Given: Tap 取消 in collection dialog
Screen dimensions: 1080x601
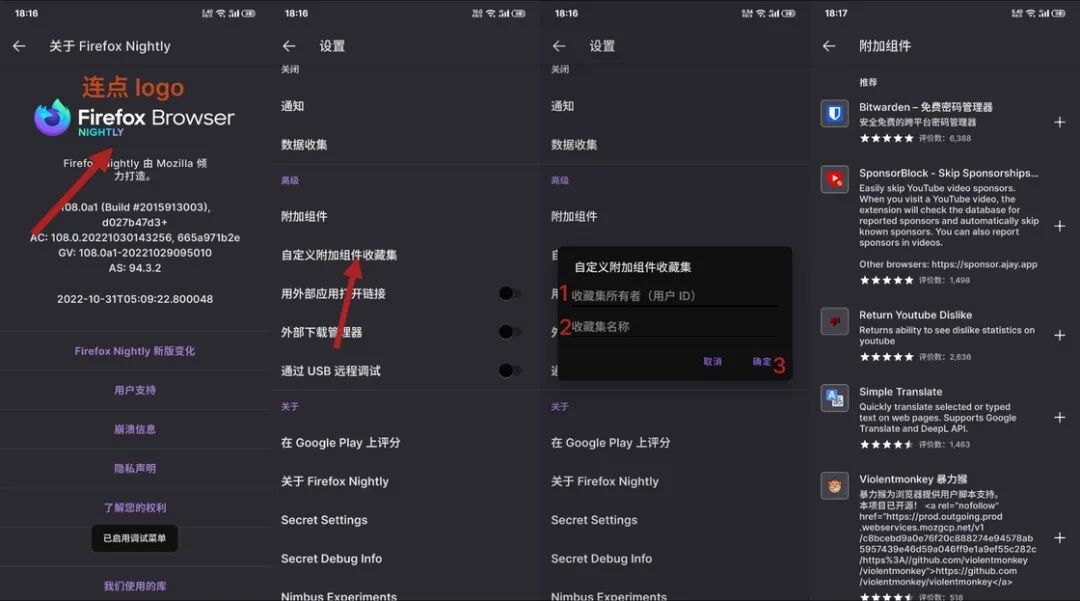Looking at the screenshot, I should [x=712, y=361].
